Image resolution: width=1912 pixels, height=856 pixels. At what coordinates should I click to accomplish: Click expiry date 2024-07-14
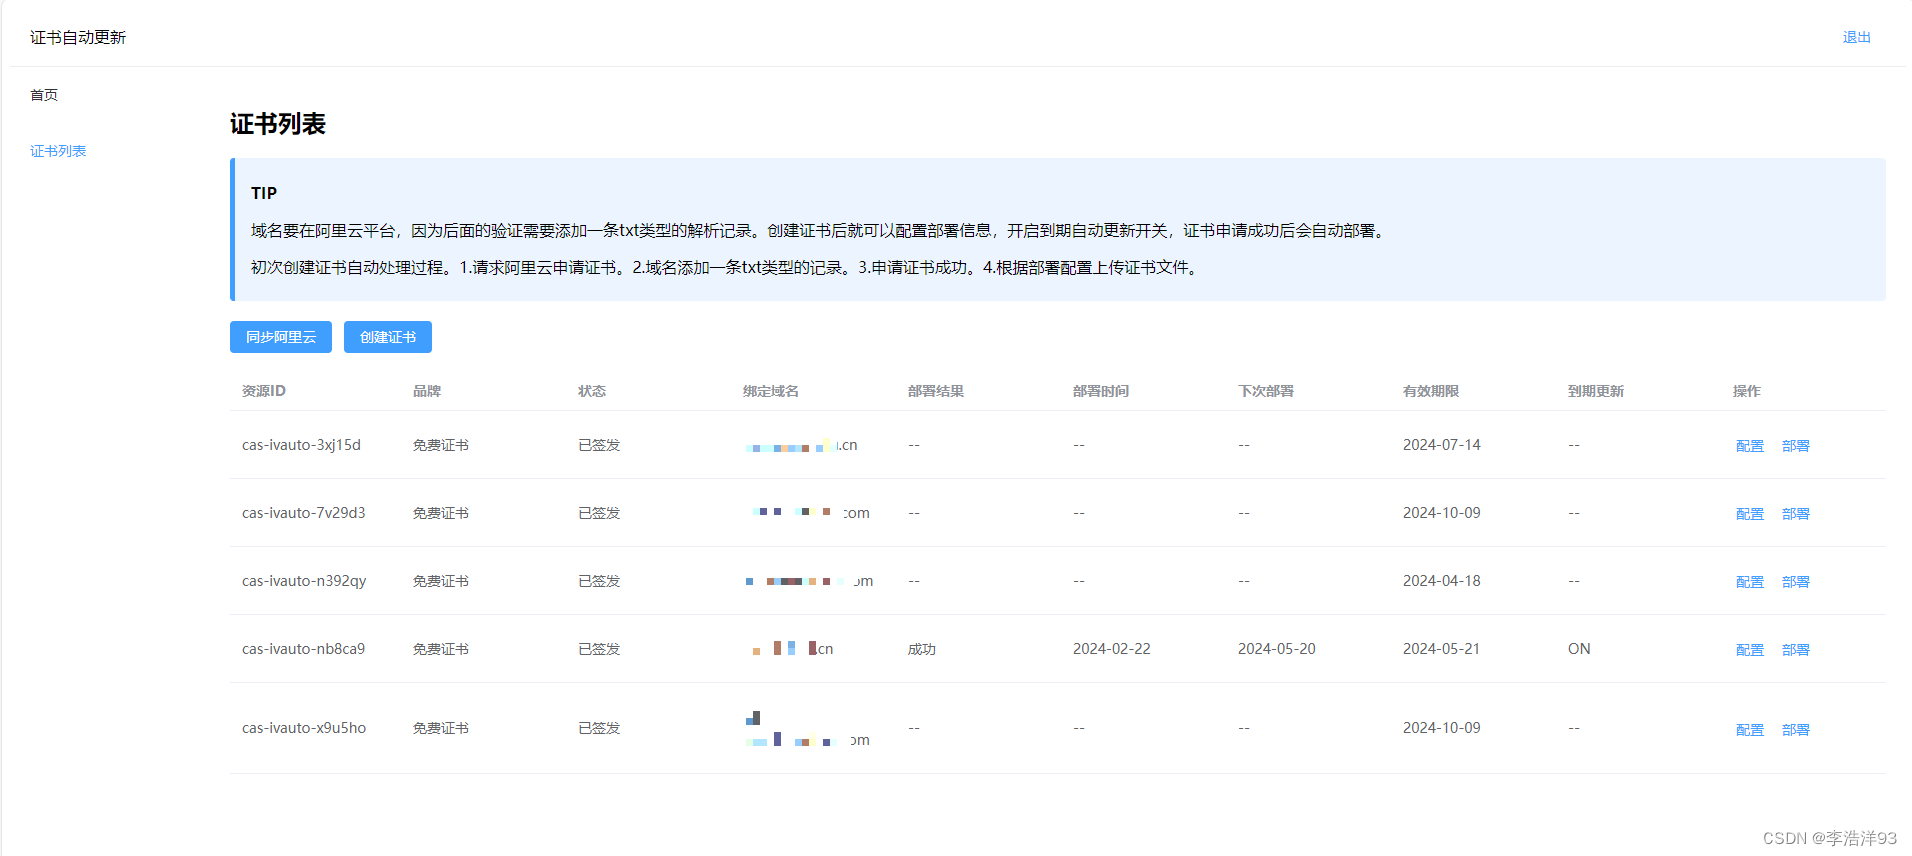[x=1442, y=445]
